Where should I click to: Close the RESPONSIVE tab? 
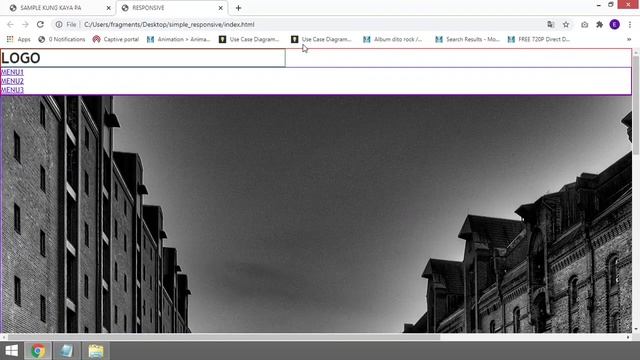220,8
